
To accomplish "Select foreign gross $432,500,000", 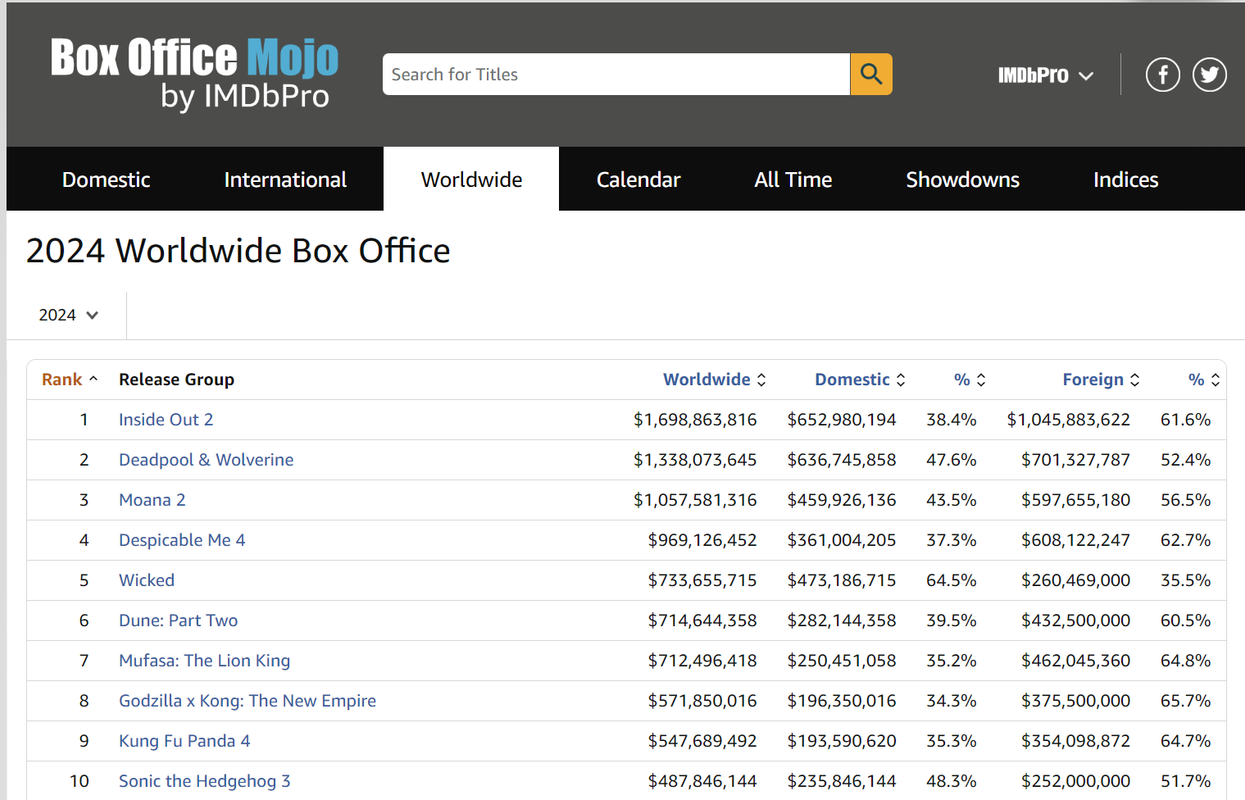I will (x=1076, y=620).
